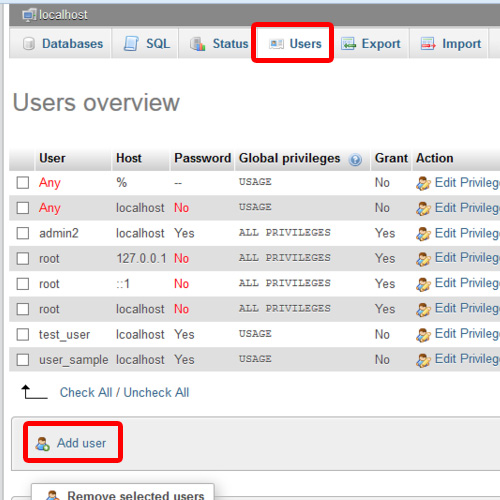Open the Export tab
The height and width of the screenshot is (500, 500).
coord(371,44)
